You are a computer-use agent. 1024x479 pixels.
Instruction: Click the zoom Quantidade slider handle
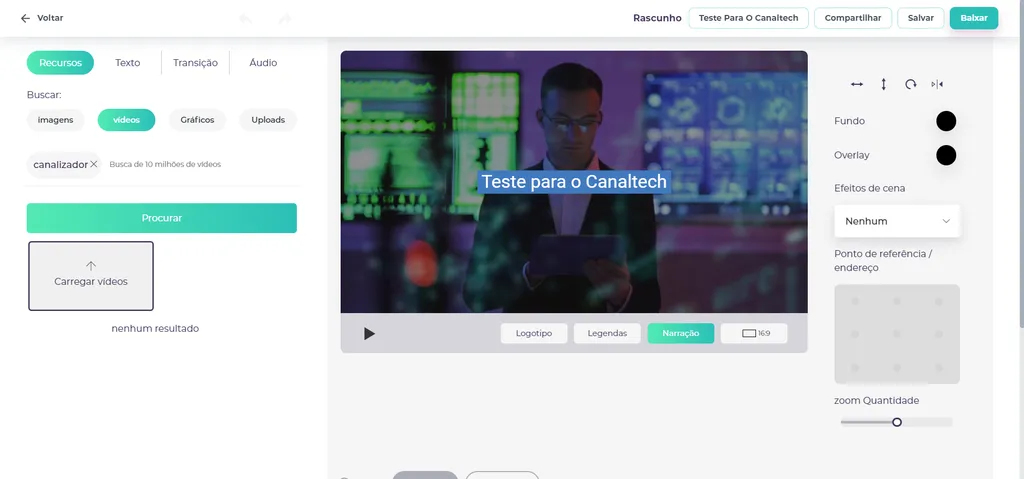[897, 422]
